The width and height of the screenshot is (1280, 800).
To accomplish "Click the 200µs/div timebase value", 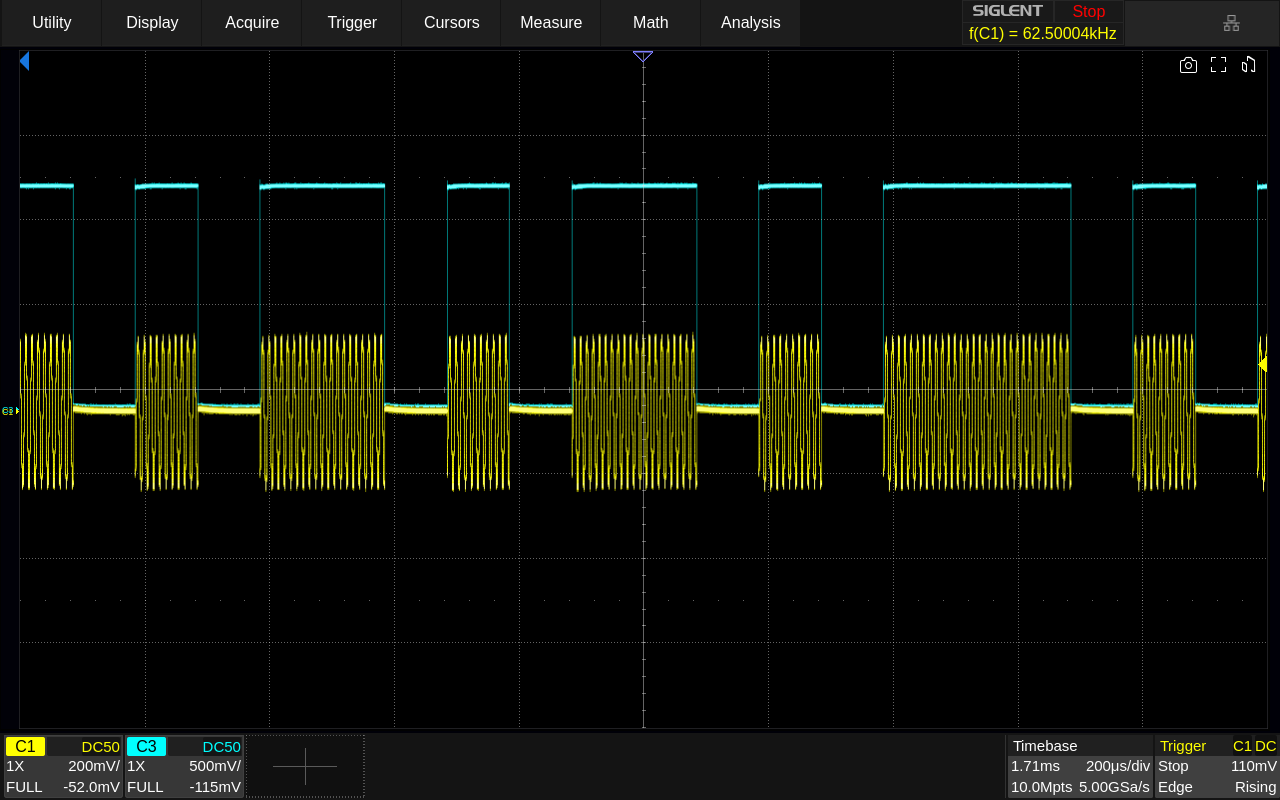I will (1118, 766).
